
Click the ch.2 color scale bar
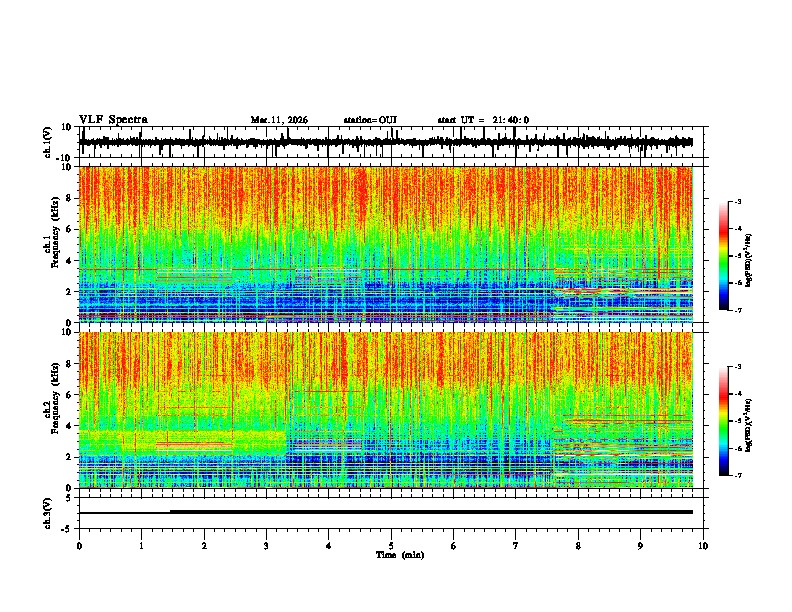tap(724, 421)
